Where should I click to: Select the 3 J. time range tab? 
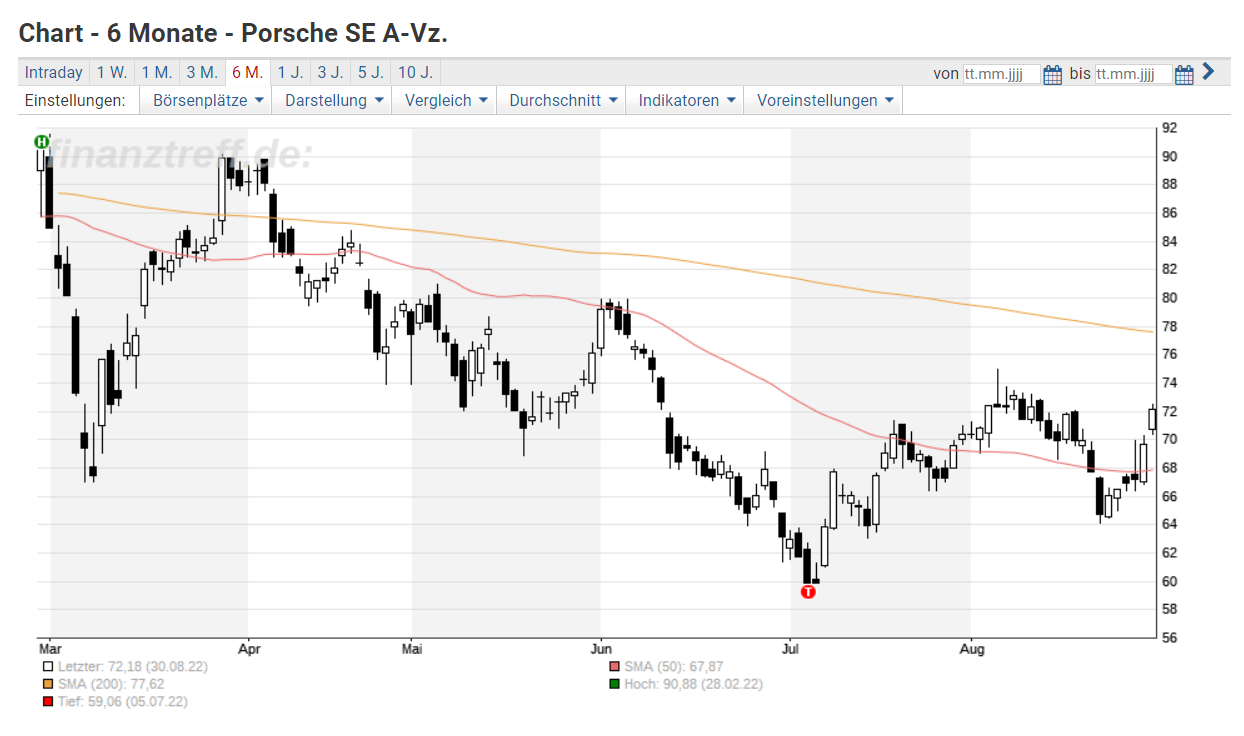[x=330, y=72]
